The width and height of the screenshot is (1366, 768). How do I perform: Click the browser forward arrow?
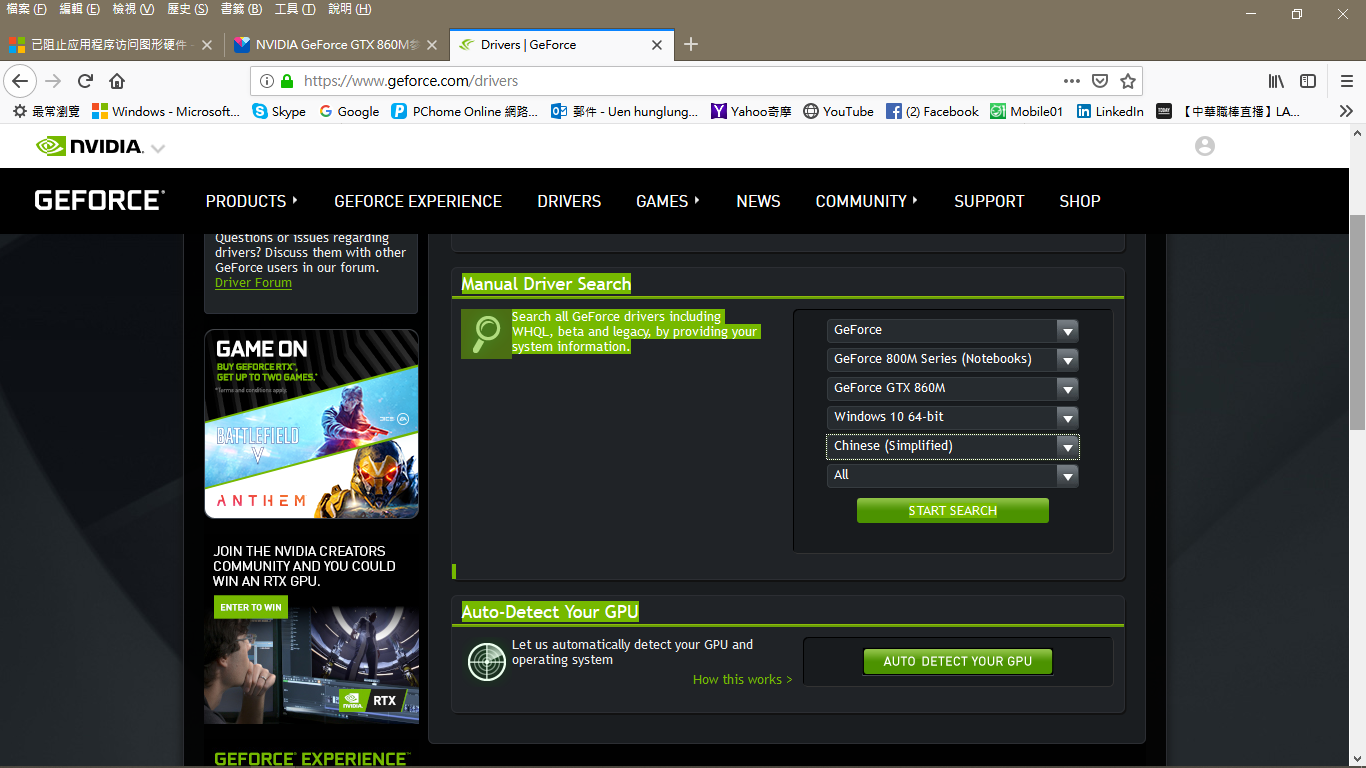[x=53, y=81]
